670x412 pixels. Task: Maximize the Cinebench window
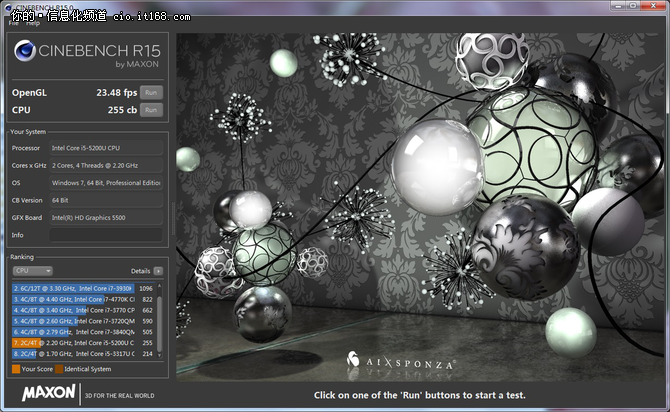[x=633, y=6]
